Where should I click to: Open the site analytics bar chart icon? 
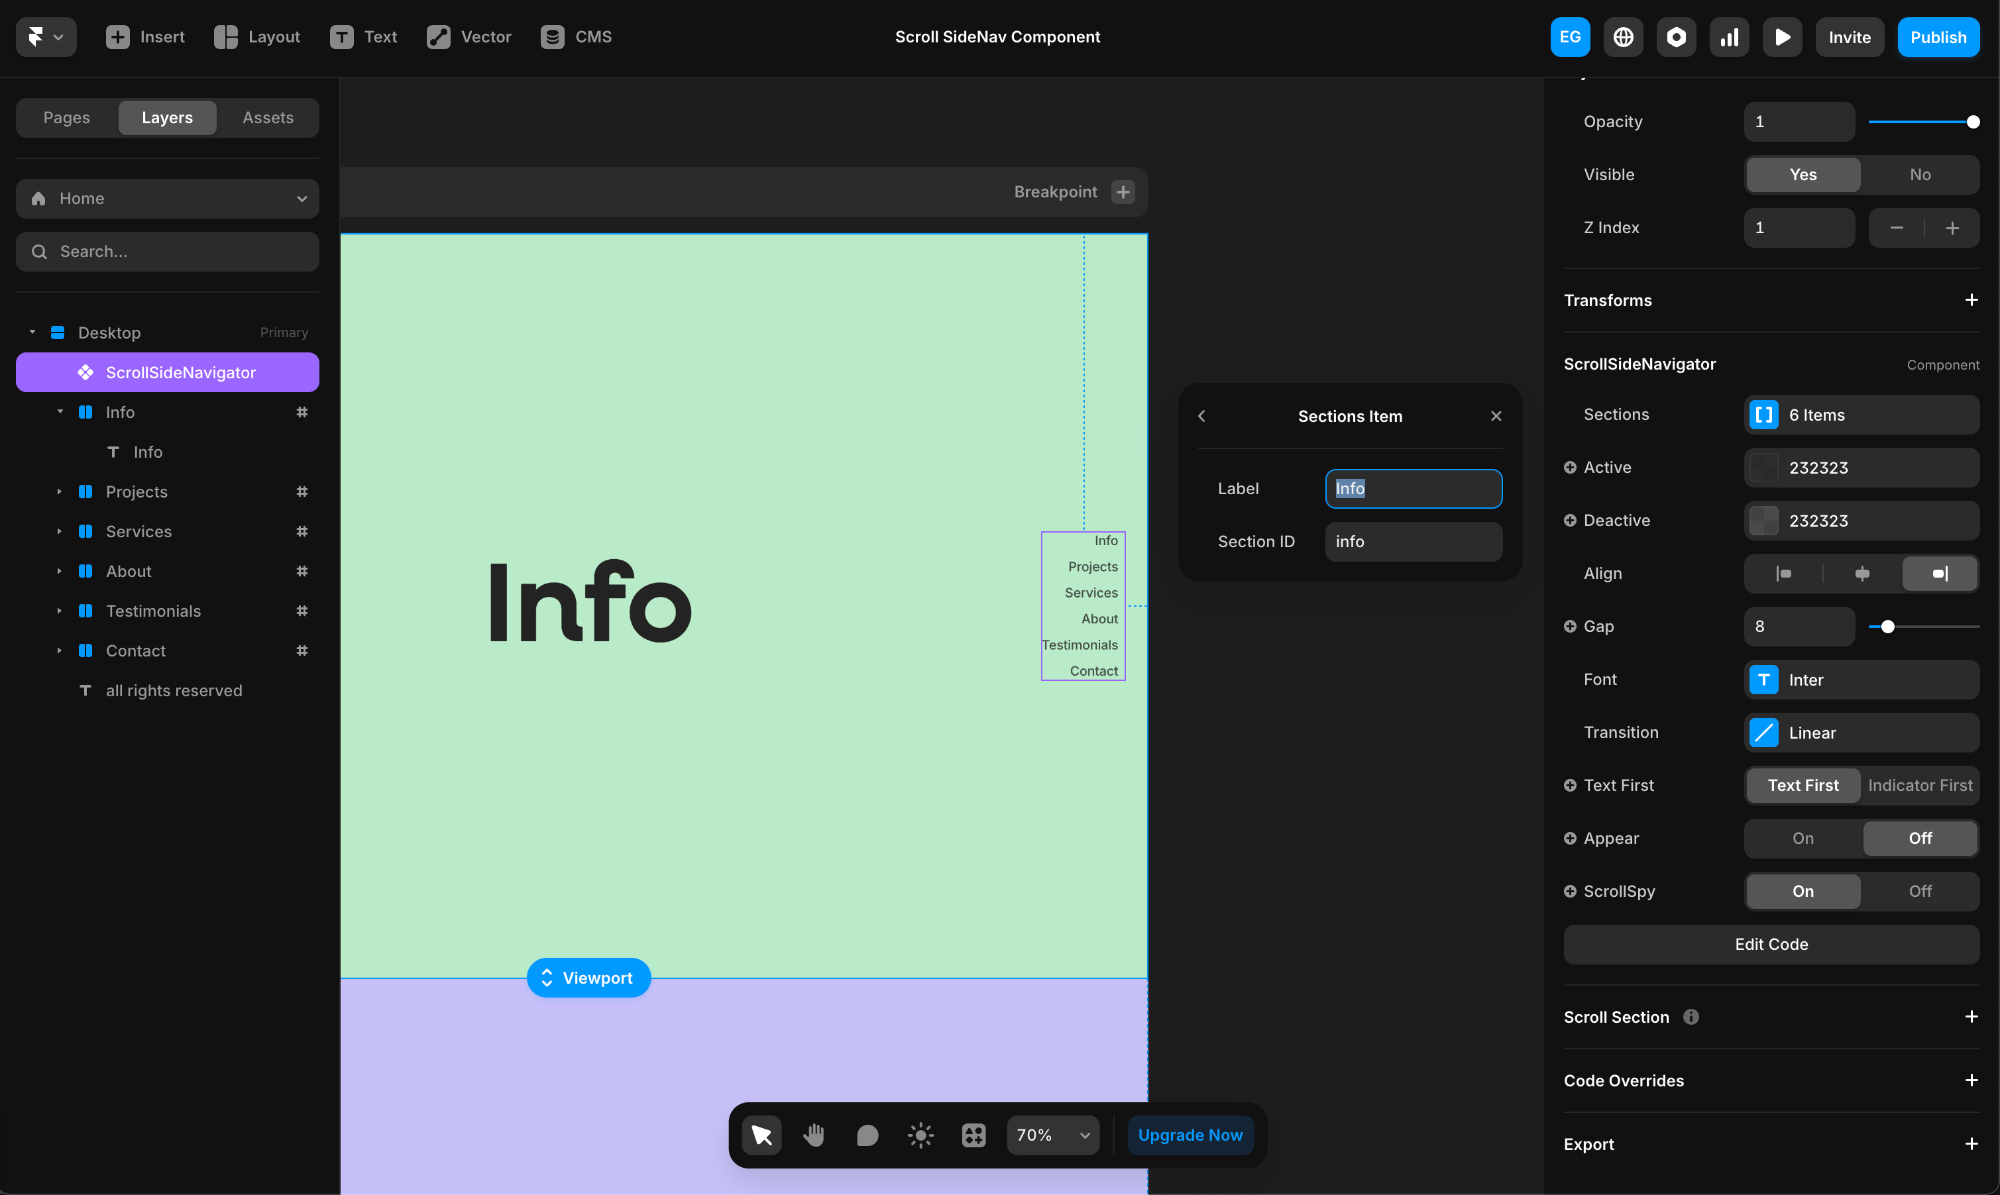[1729, 37]
